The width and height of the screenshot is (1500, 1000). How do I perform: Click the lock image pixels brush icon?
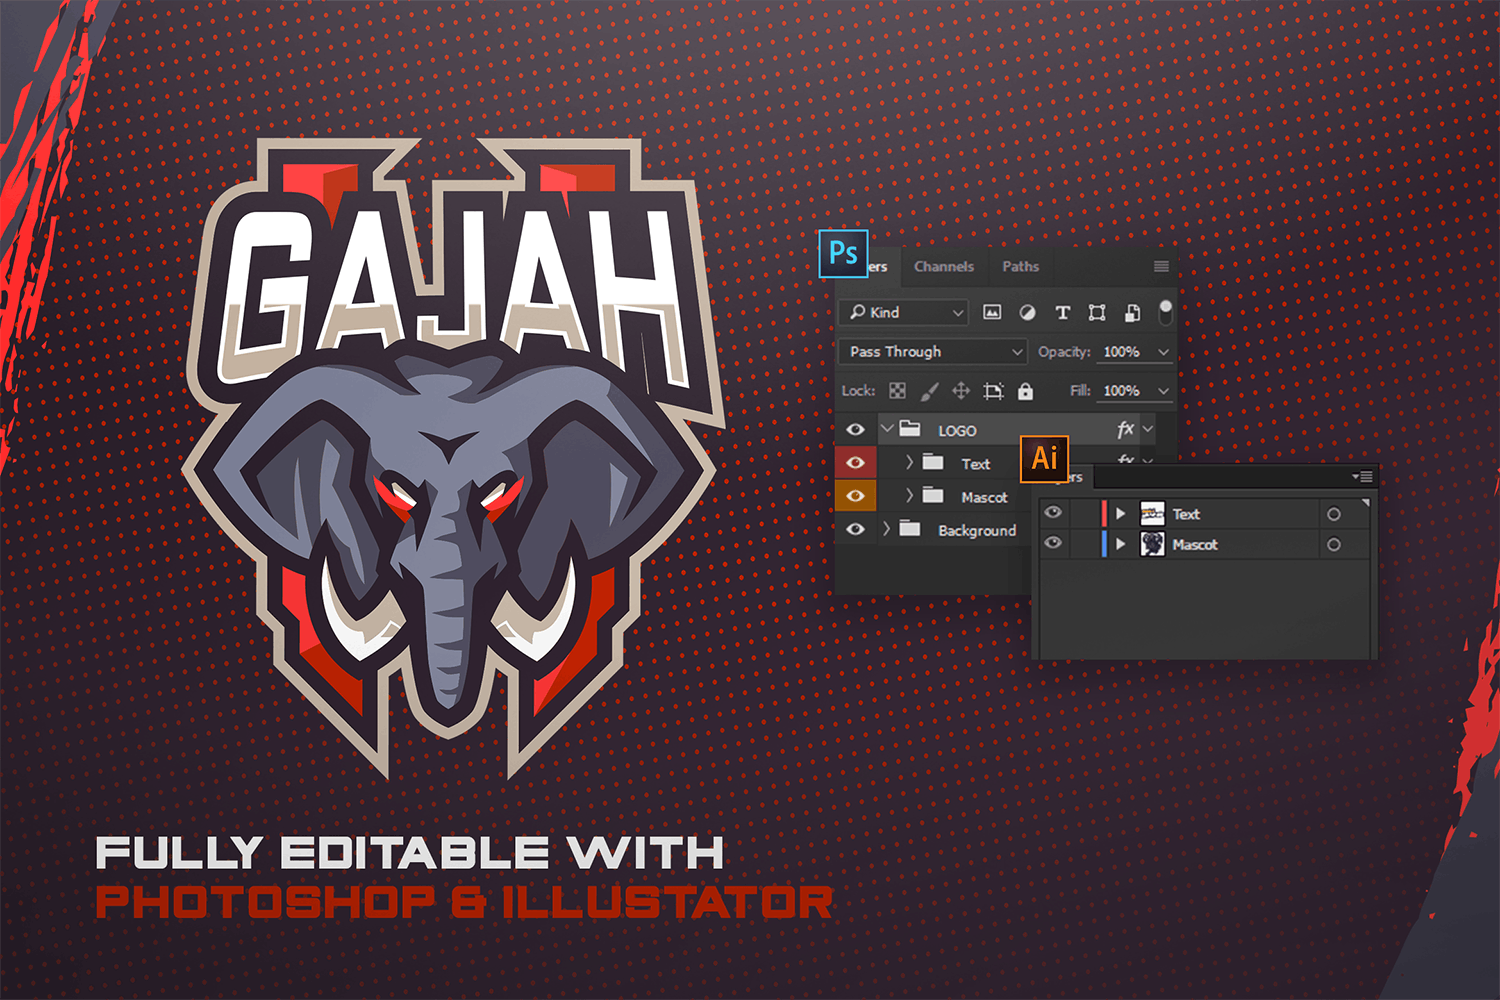point(929,391)
